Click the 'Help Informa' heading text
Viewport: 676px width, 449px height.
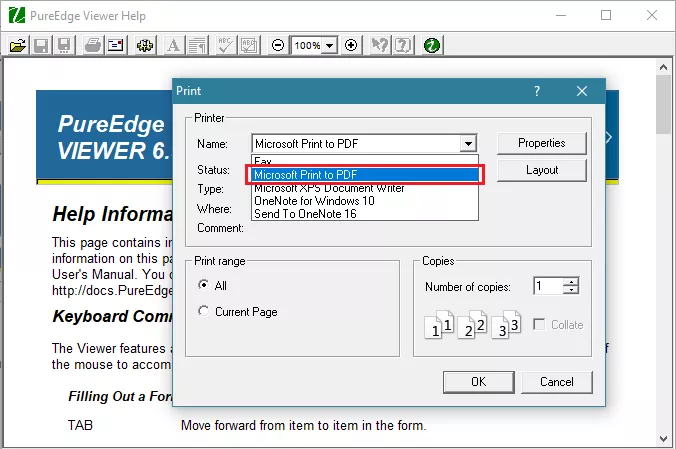click(x=112, y=214)
